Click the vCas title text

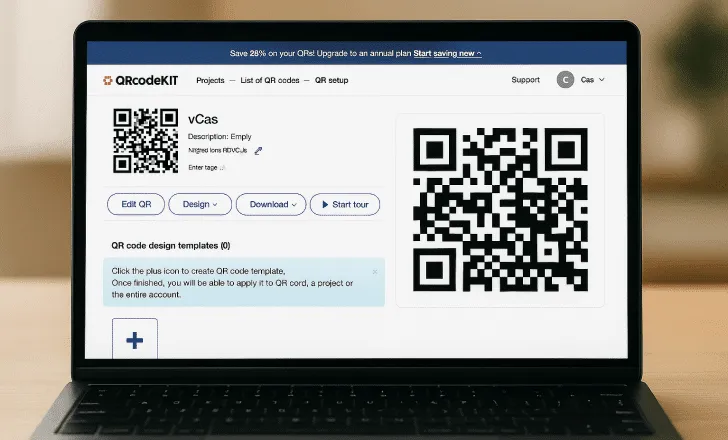(203, 119)
